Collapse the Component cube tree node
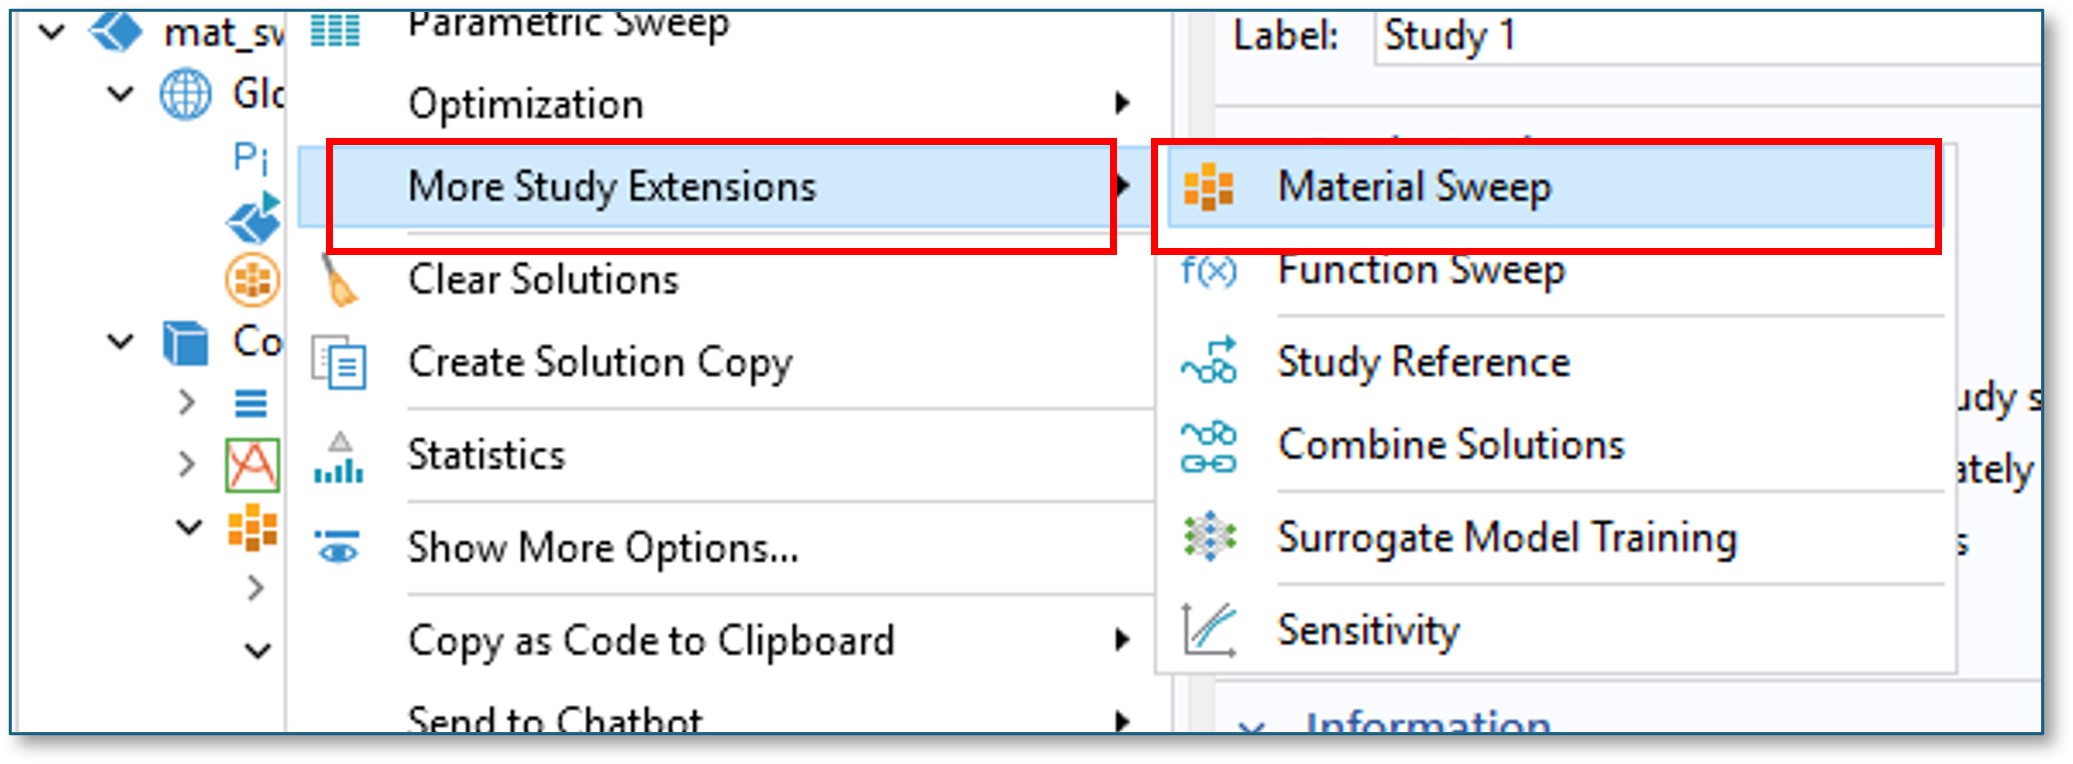Screen dimensions: 2073x764 120,342
